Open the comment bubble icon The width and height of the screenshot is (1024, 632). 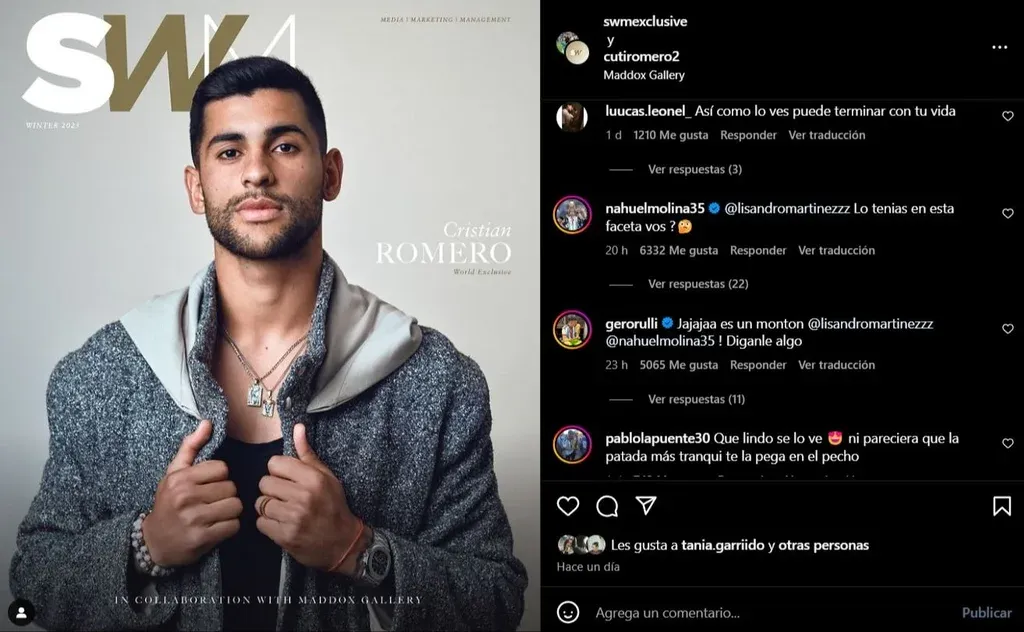(607, 506)
